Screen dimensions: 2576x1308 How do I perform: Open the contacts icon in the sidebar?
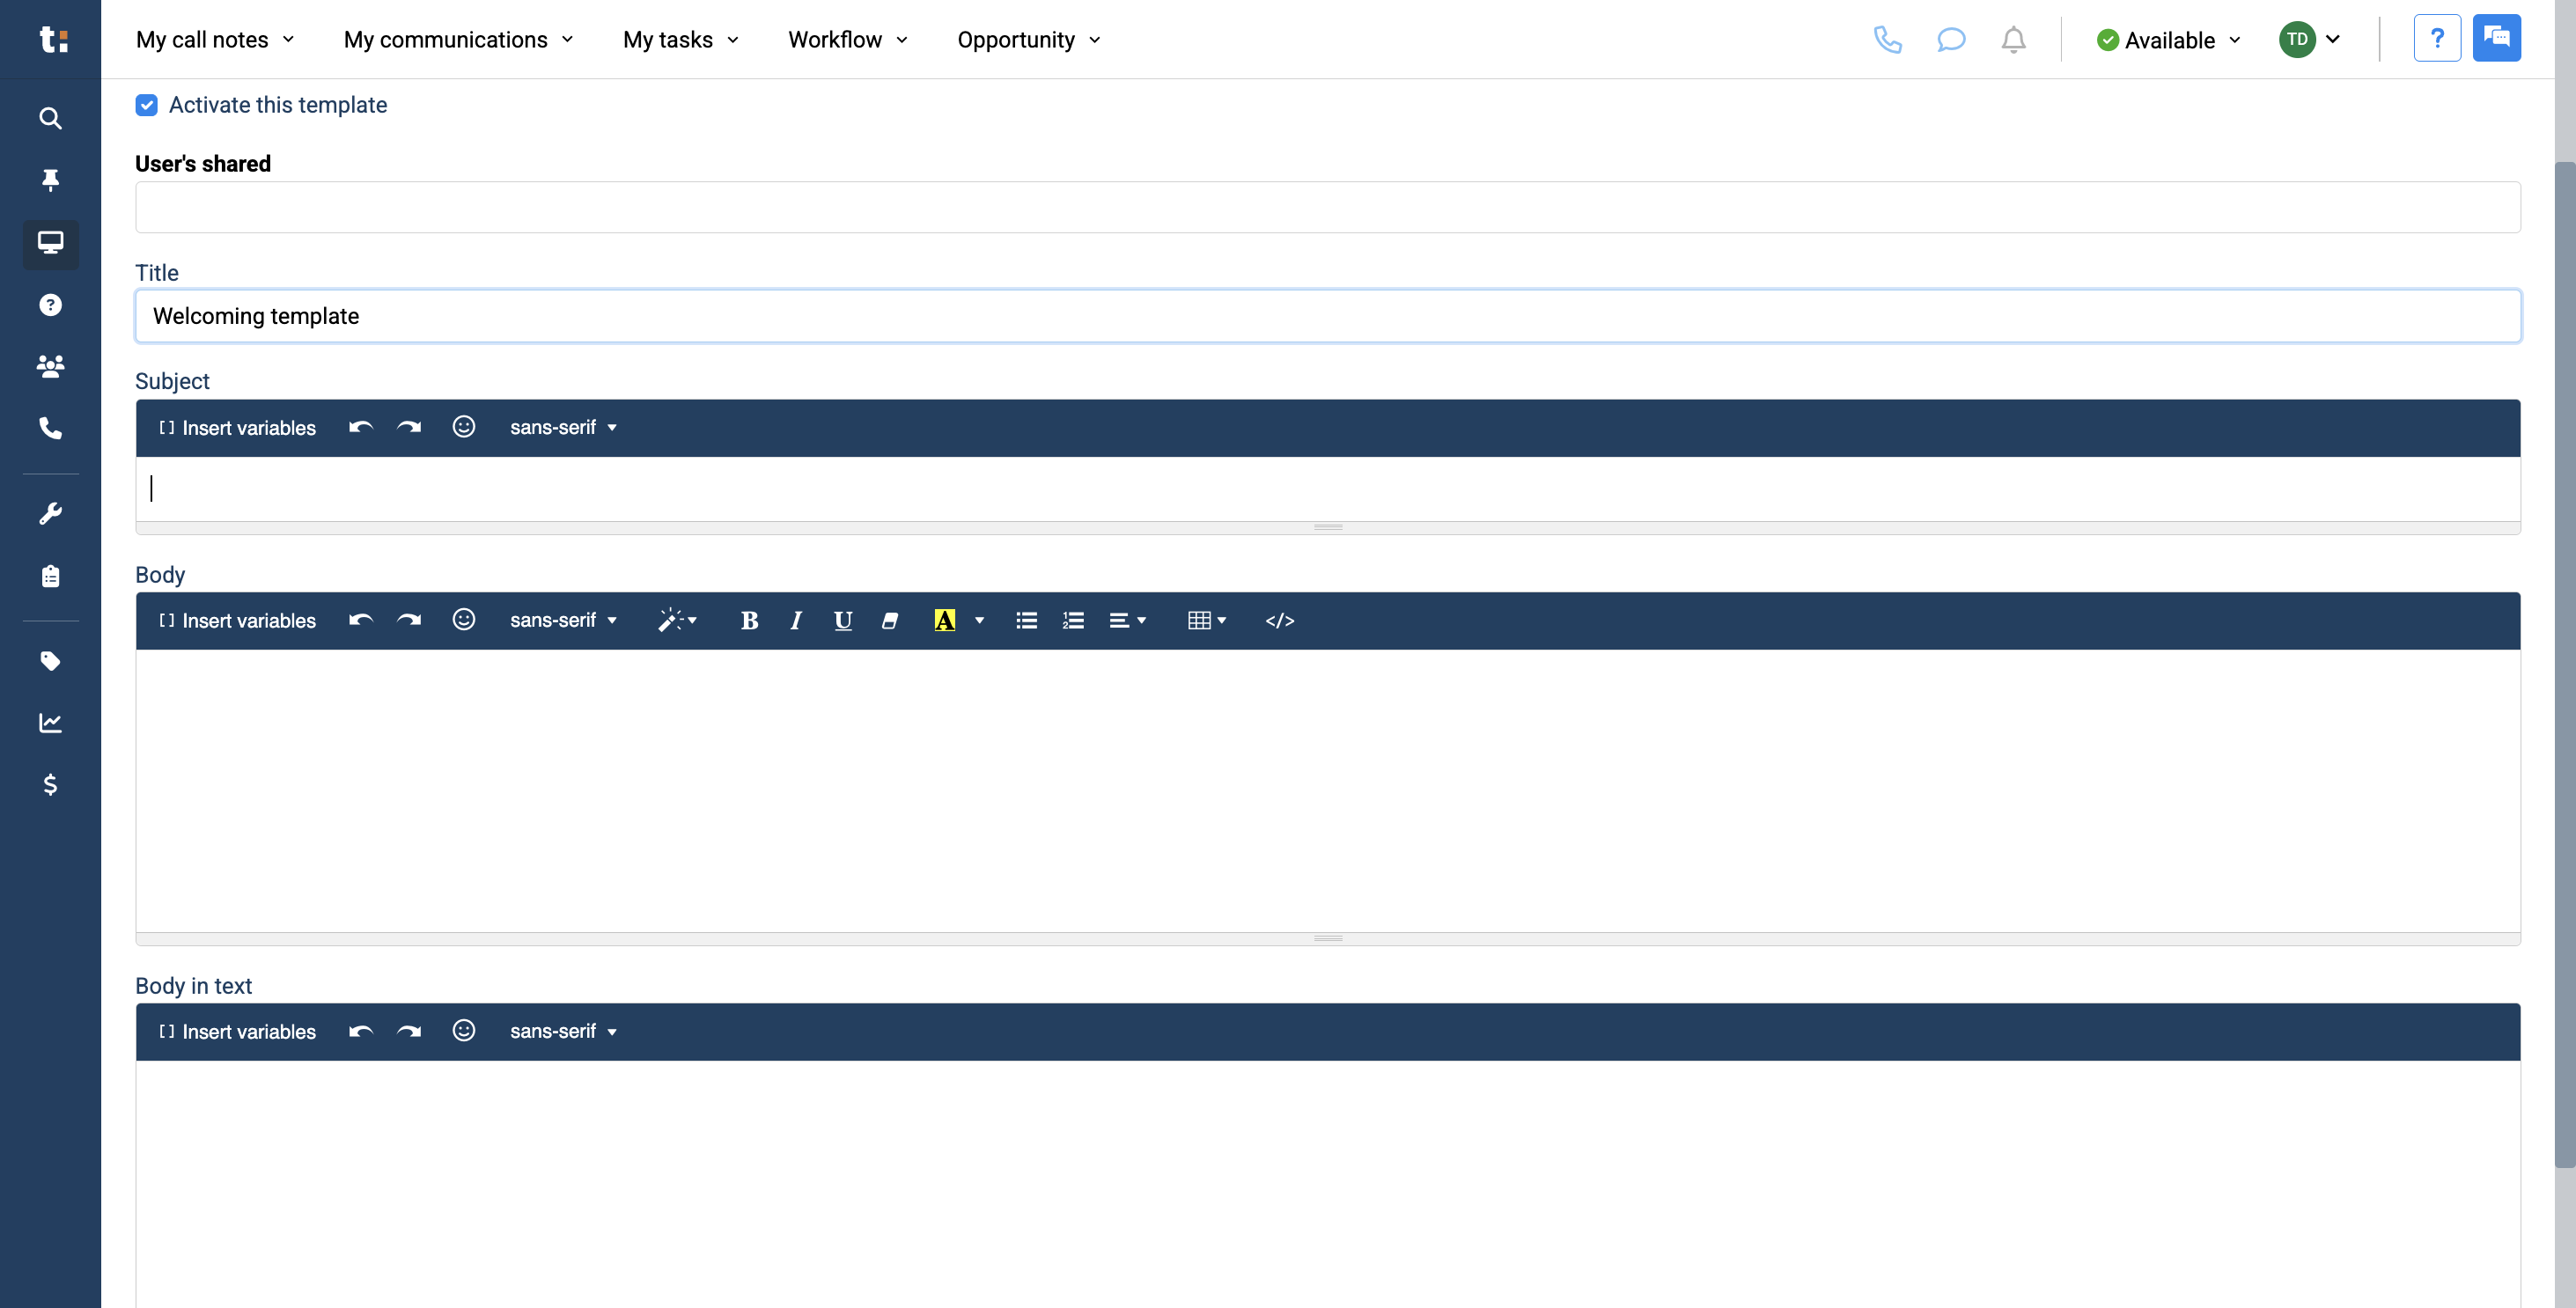50,366
